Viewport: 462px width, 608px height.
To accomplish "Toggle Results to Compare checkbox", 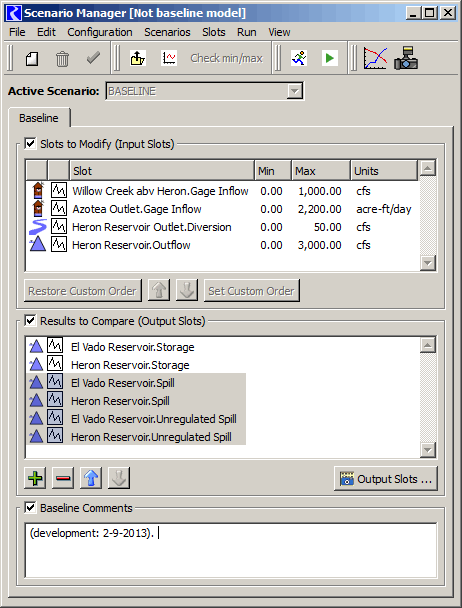I will pos(30,321).
